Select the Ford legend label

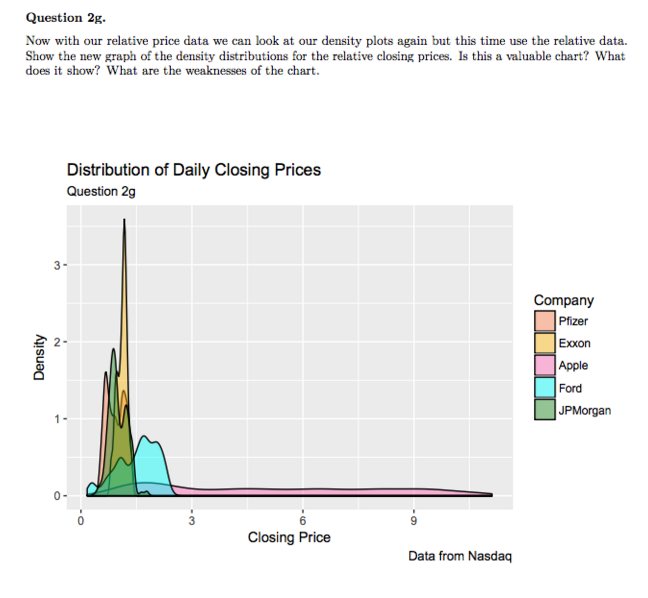point(570,388)
